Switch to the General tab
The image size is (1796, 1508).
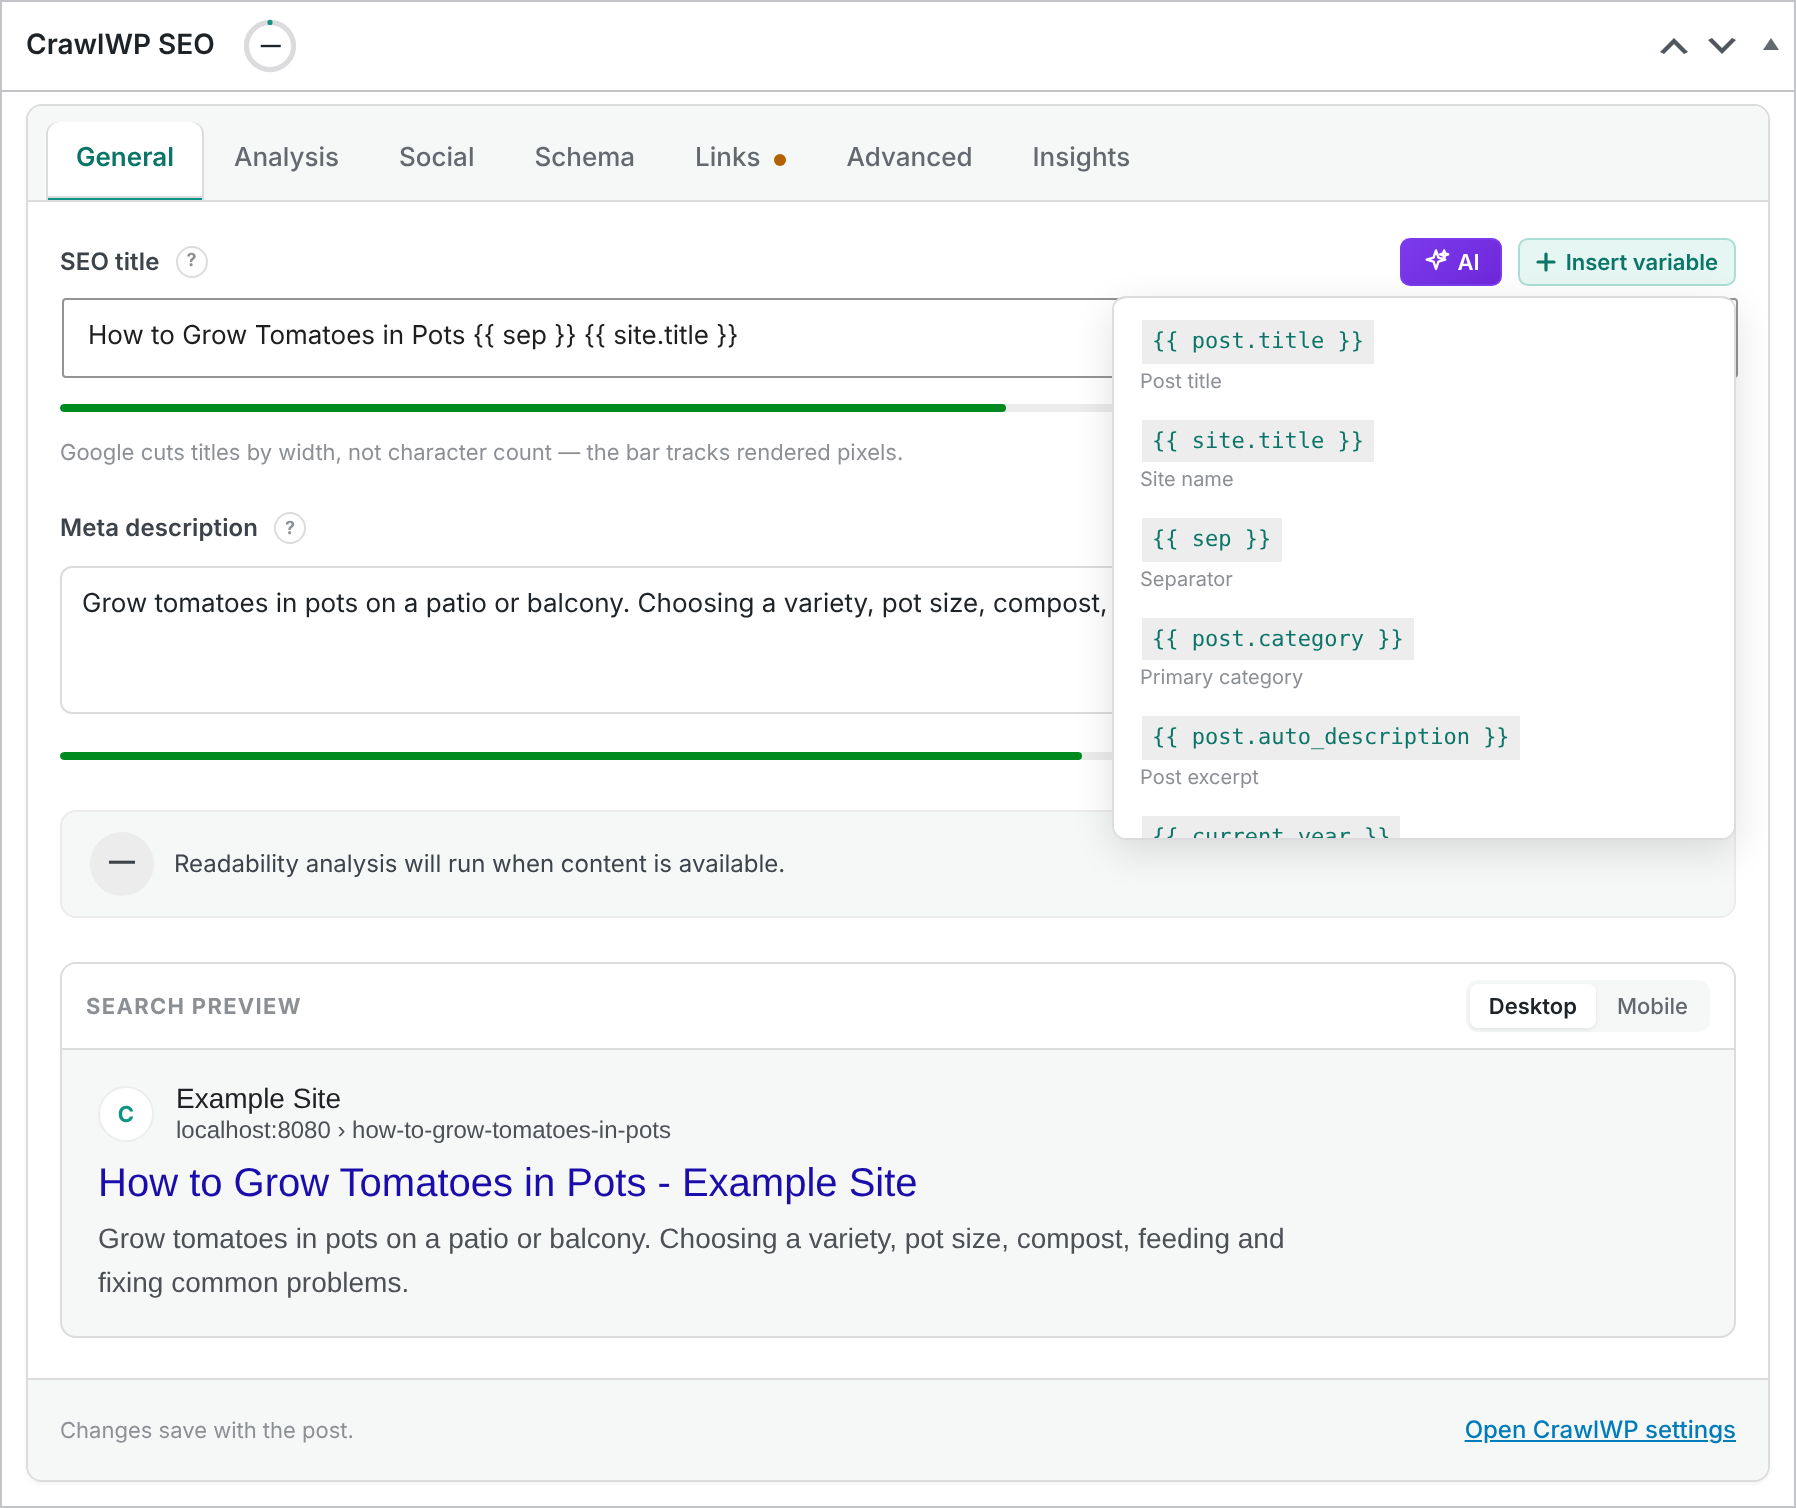coord(125,158)
